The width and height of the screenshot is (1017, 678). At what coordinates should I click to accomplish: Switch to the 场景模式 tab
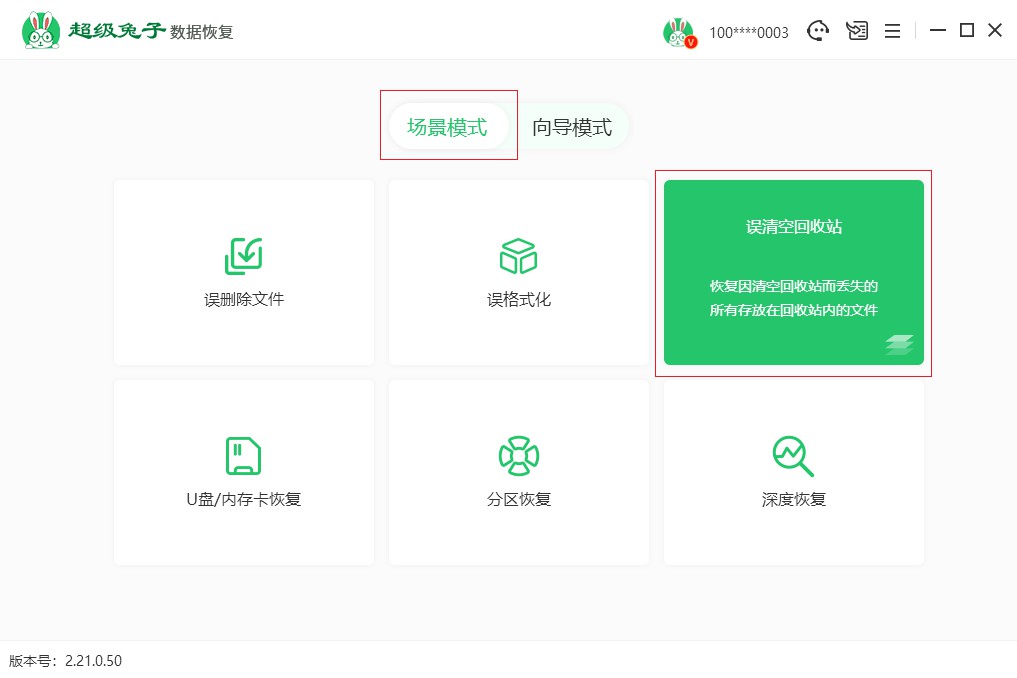[447, 127]
